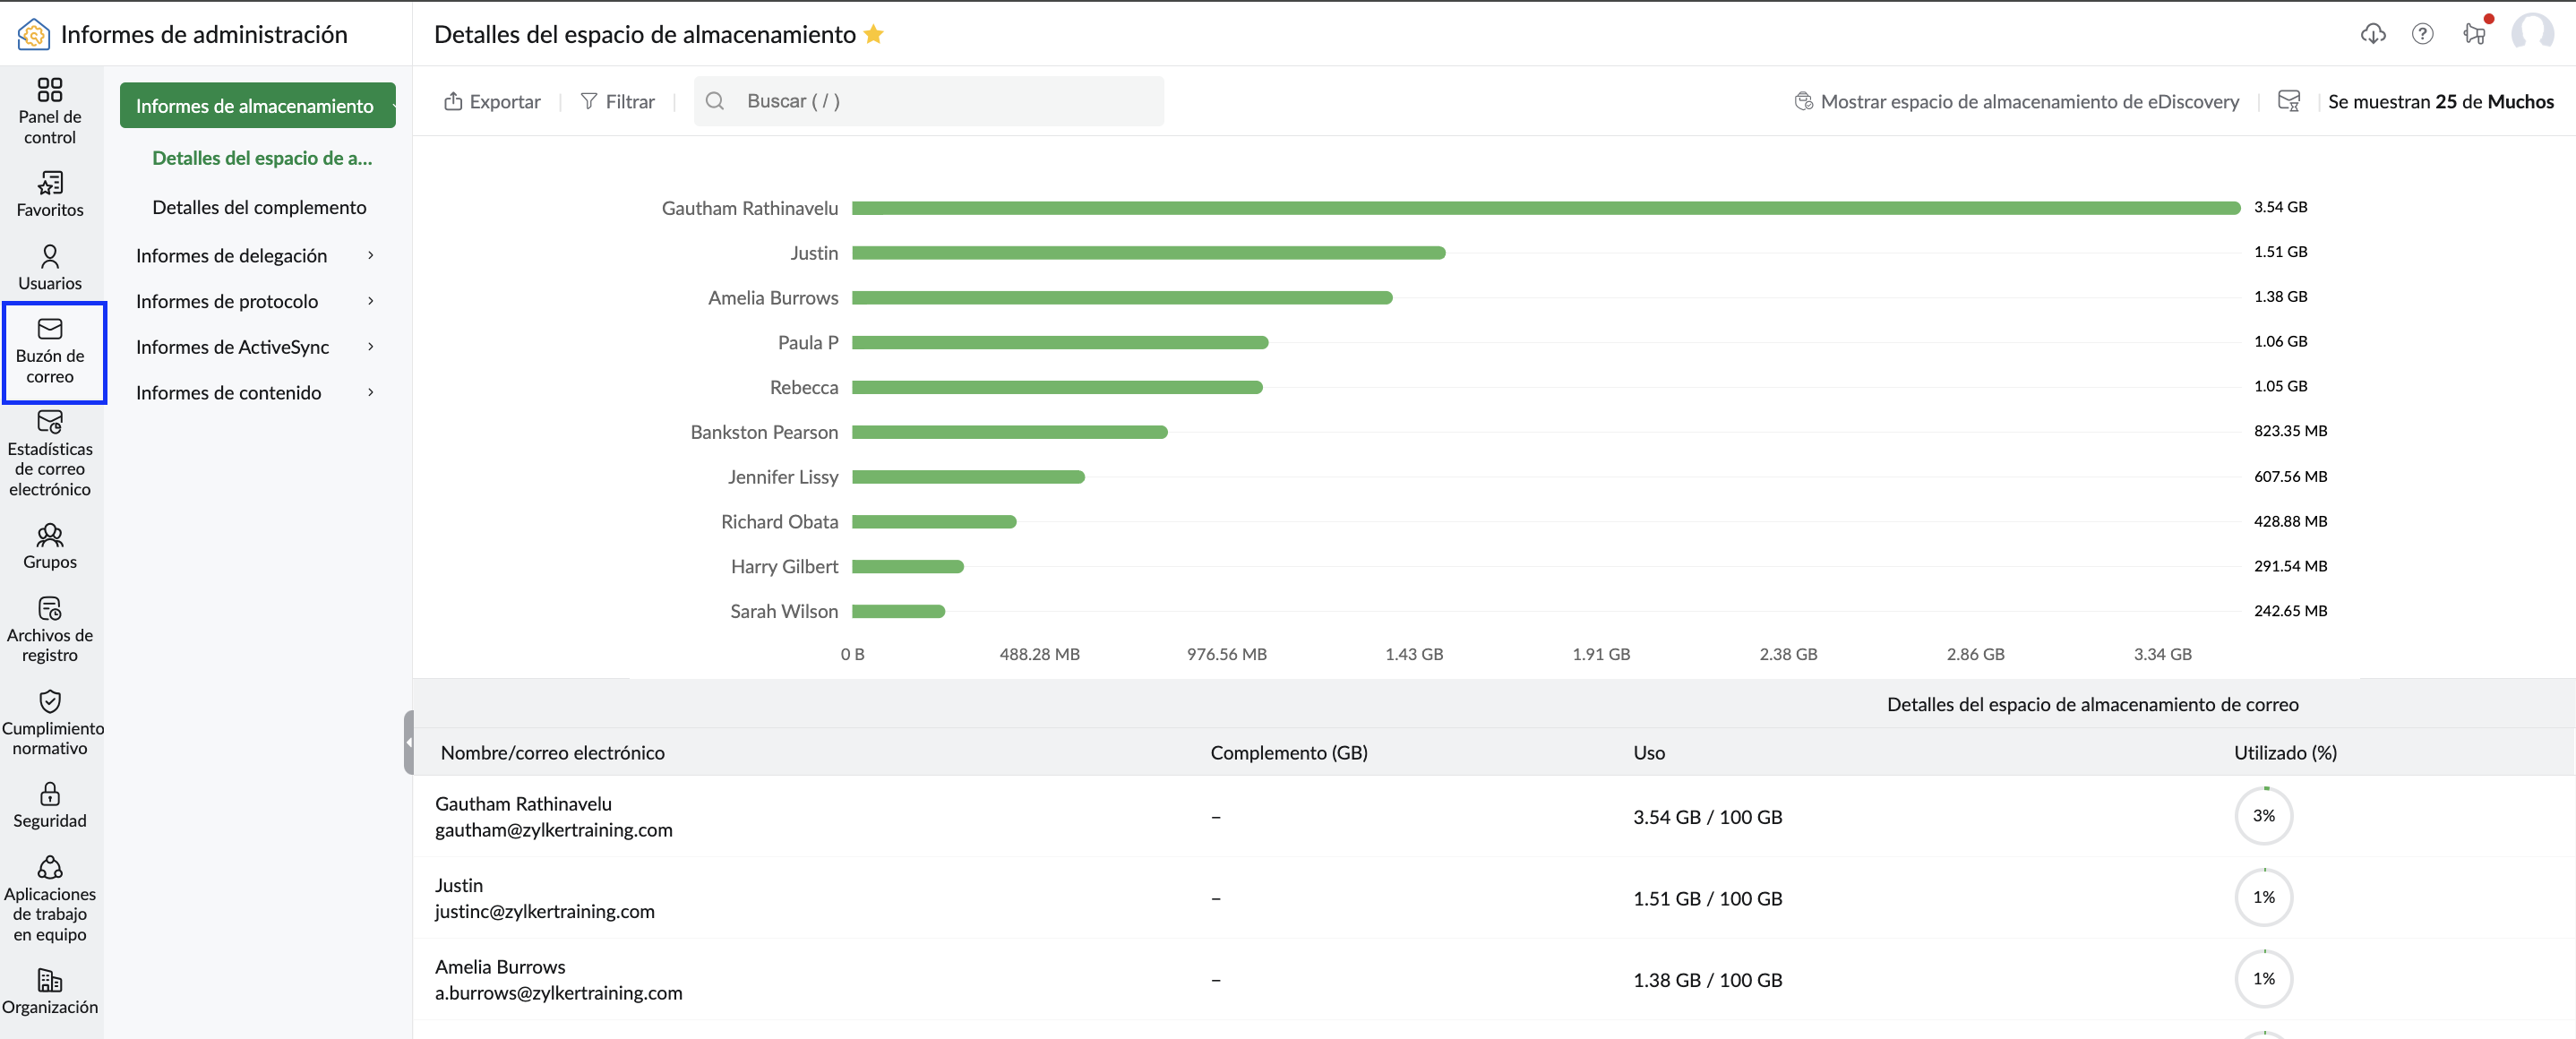Click the 823.35 MB value label

(2290, 431)
